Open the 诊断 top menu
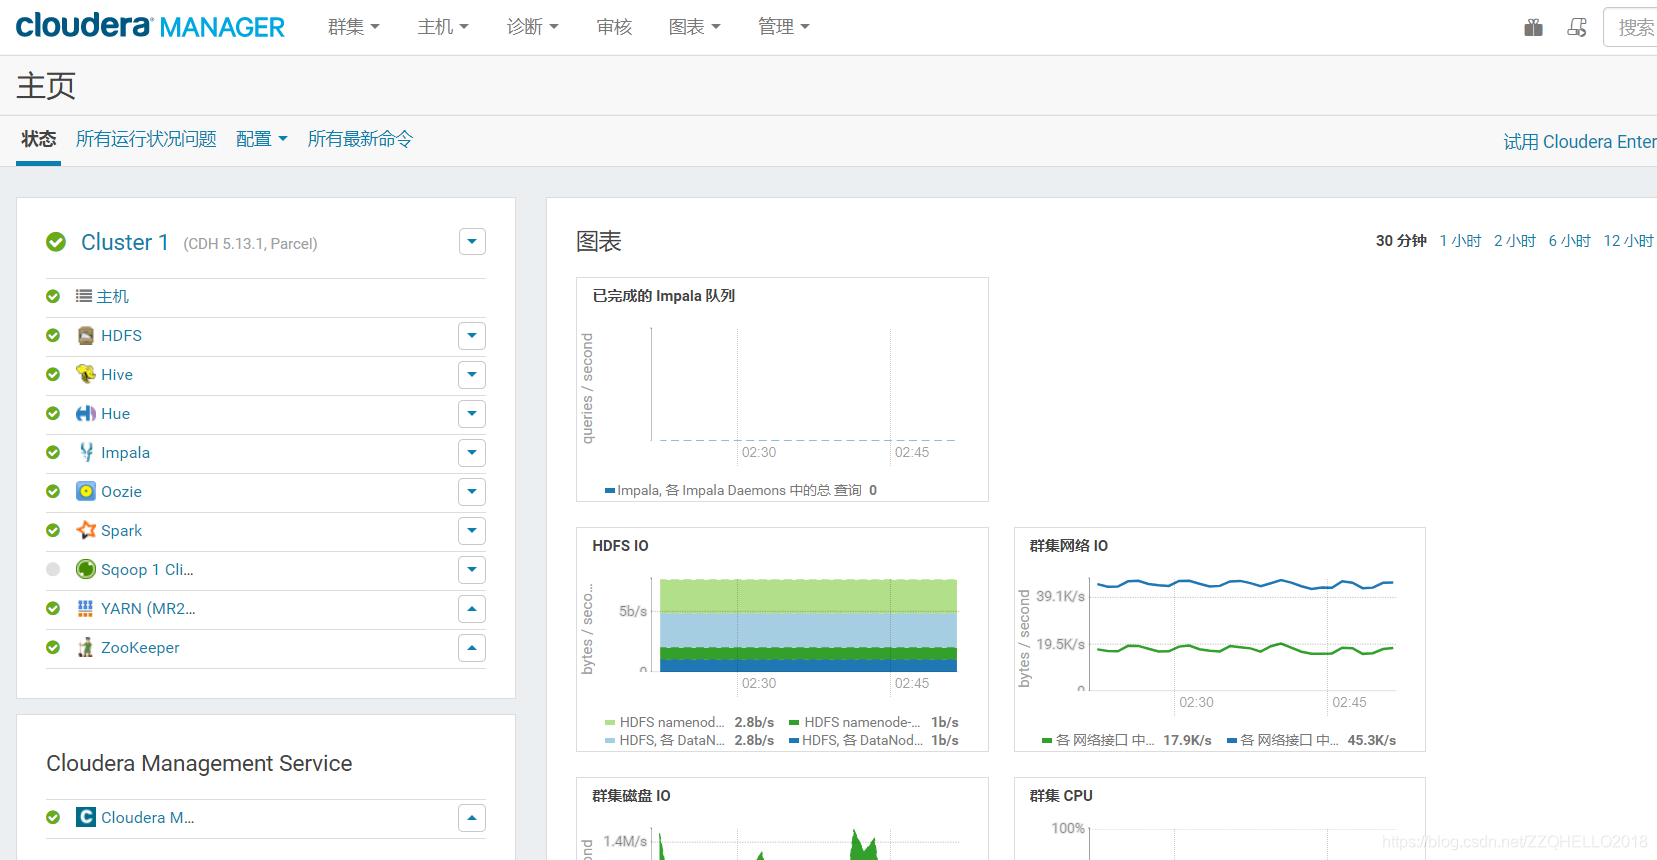1657x860 pixels. click(x=533, y=27)
